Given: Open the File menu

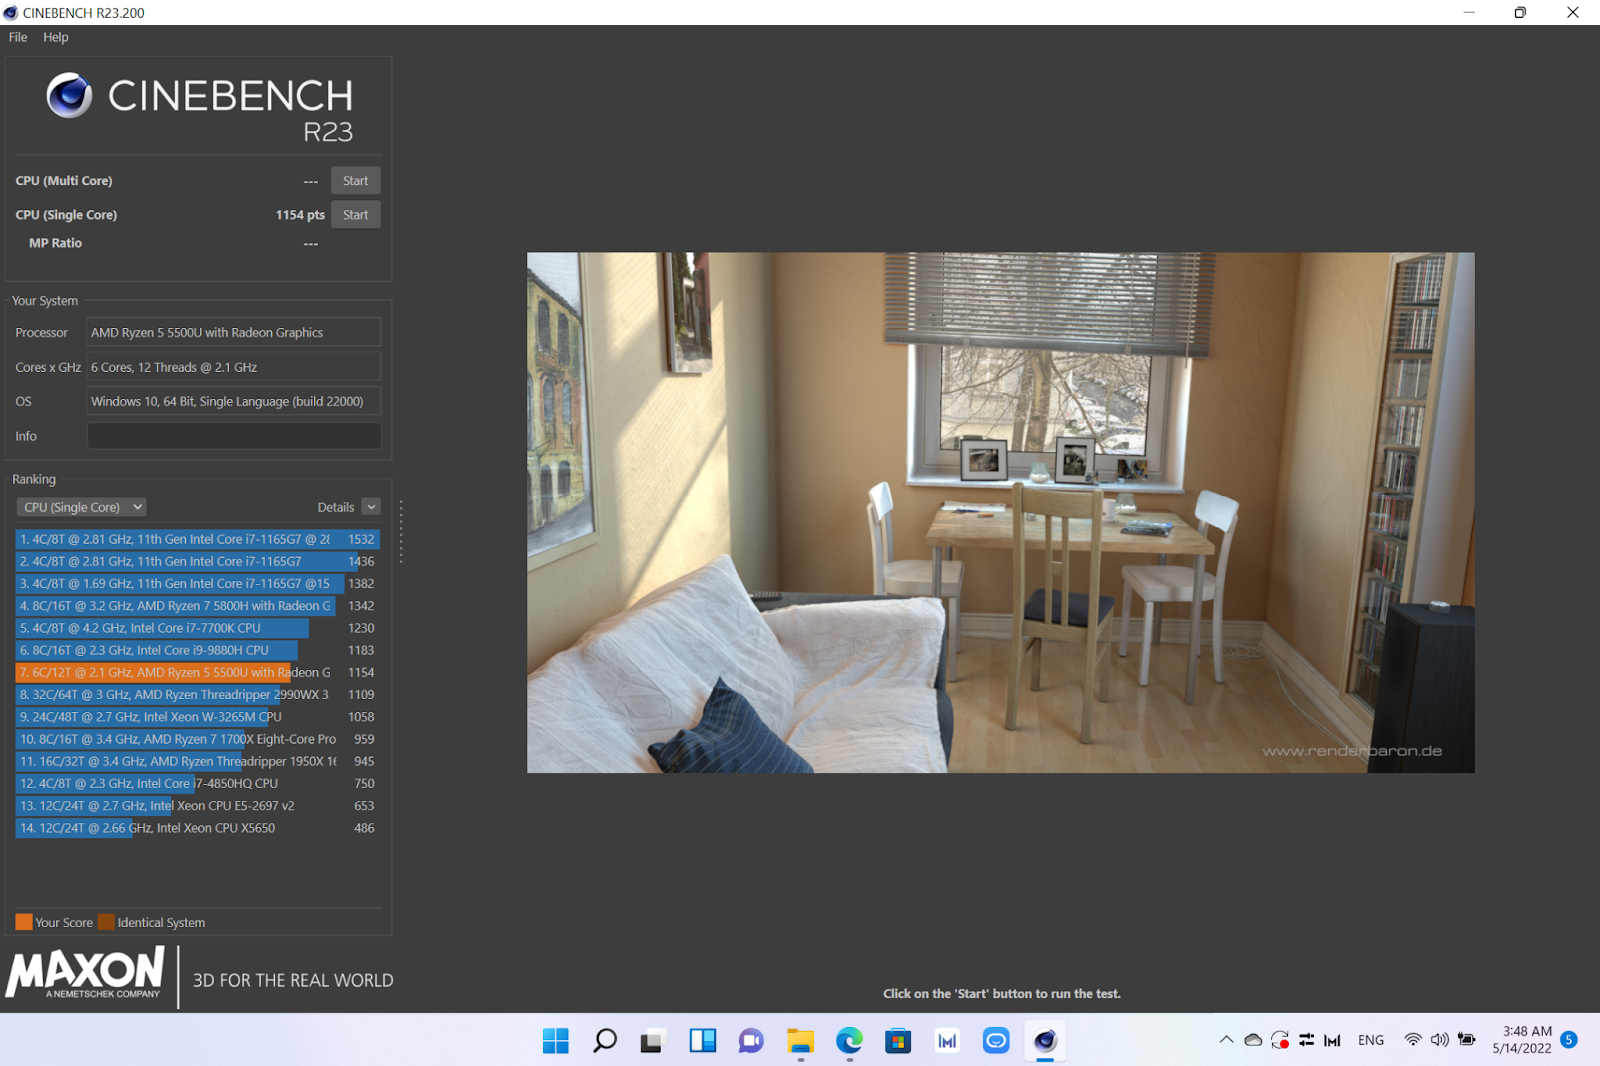Looking at the screenshot, I should click(18, 37).
